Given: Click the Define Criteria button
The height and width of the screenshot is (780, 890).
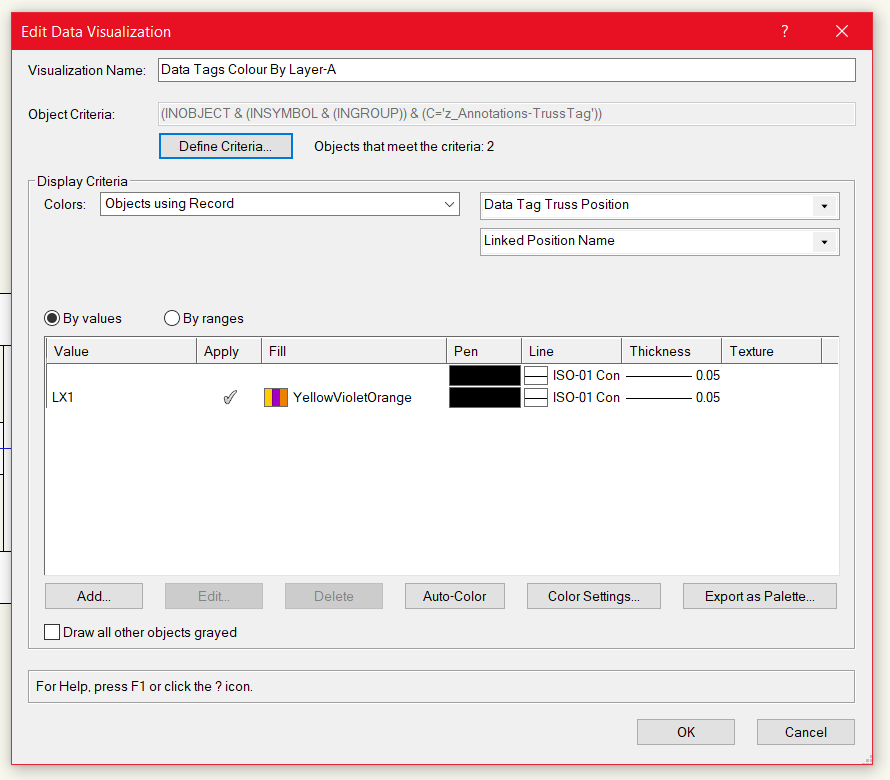Looking at the screenshot, I should (225, 145).
